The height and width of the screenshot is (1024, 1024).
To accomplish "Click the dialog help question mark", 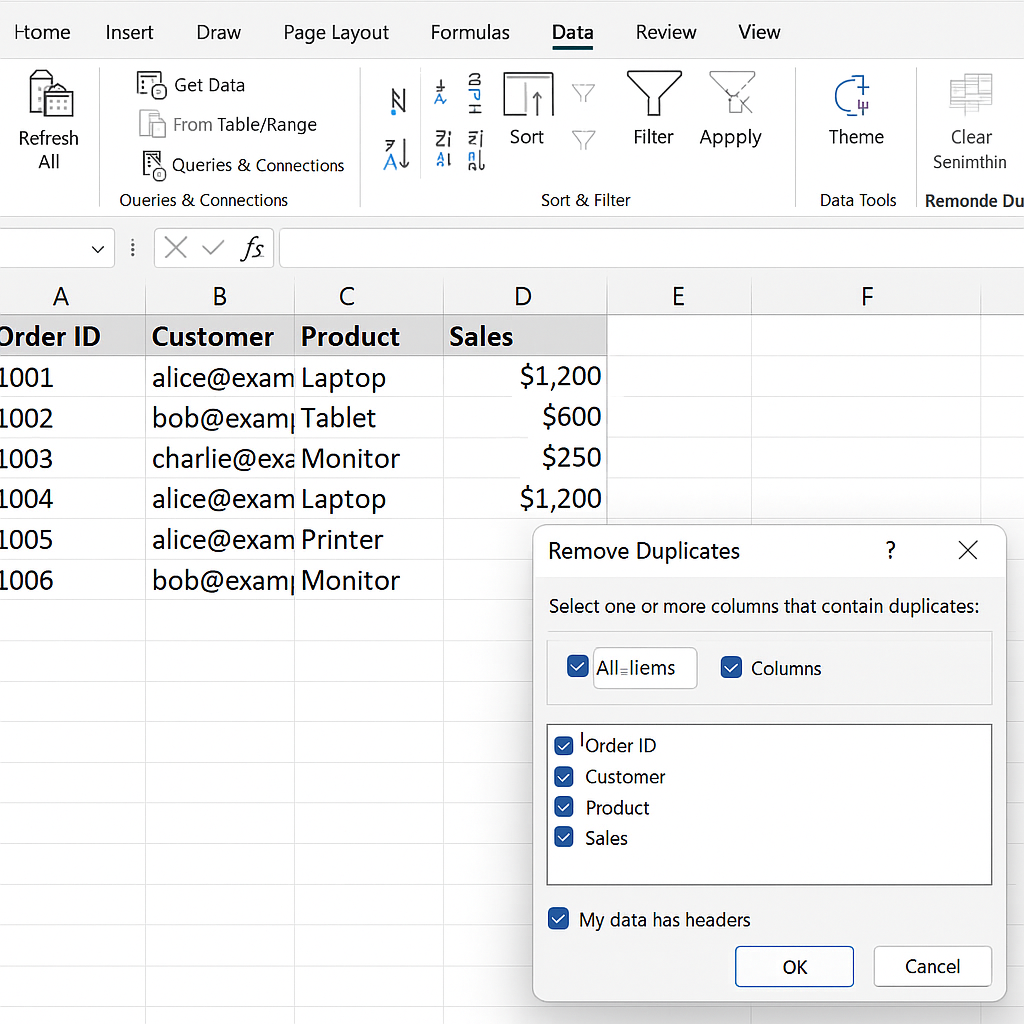I will (890, 550).
